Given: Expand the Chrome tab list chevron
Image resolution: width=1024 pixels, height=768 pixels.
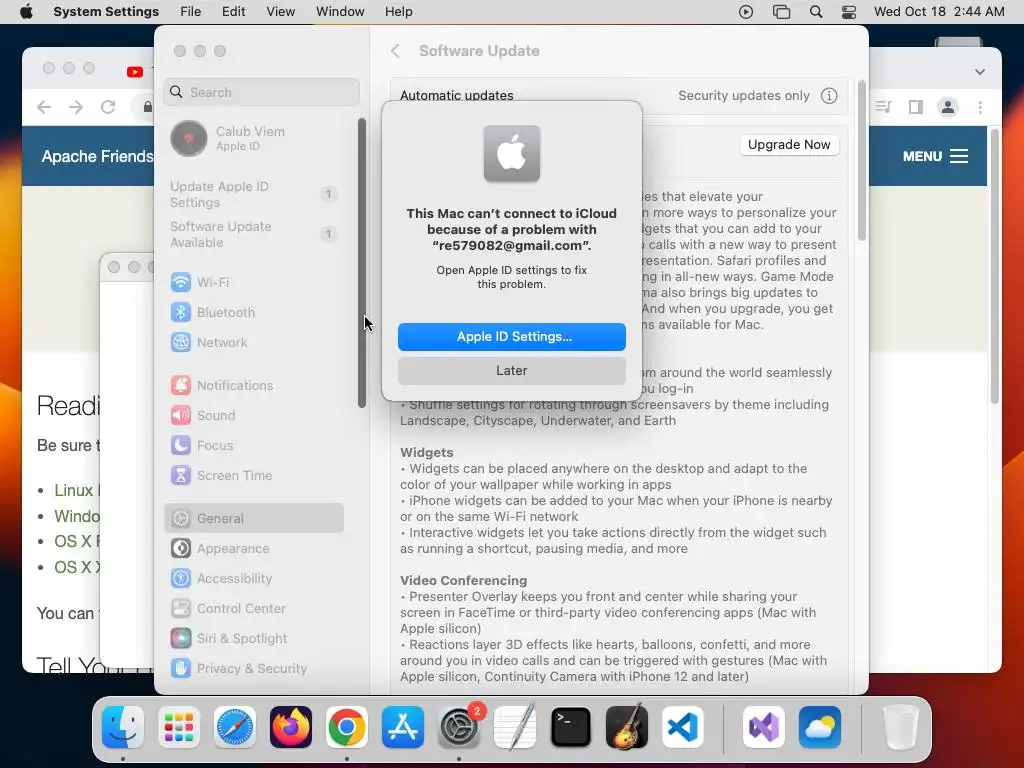Looking at the screenshot, I should [980, 72].
